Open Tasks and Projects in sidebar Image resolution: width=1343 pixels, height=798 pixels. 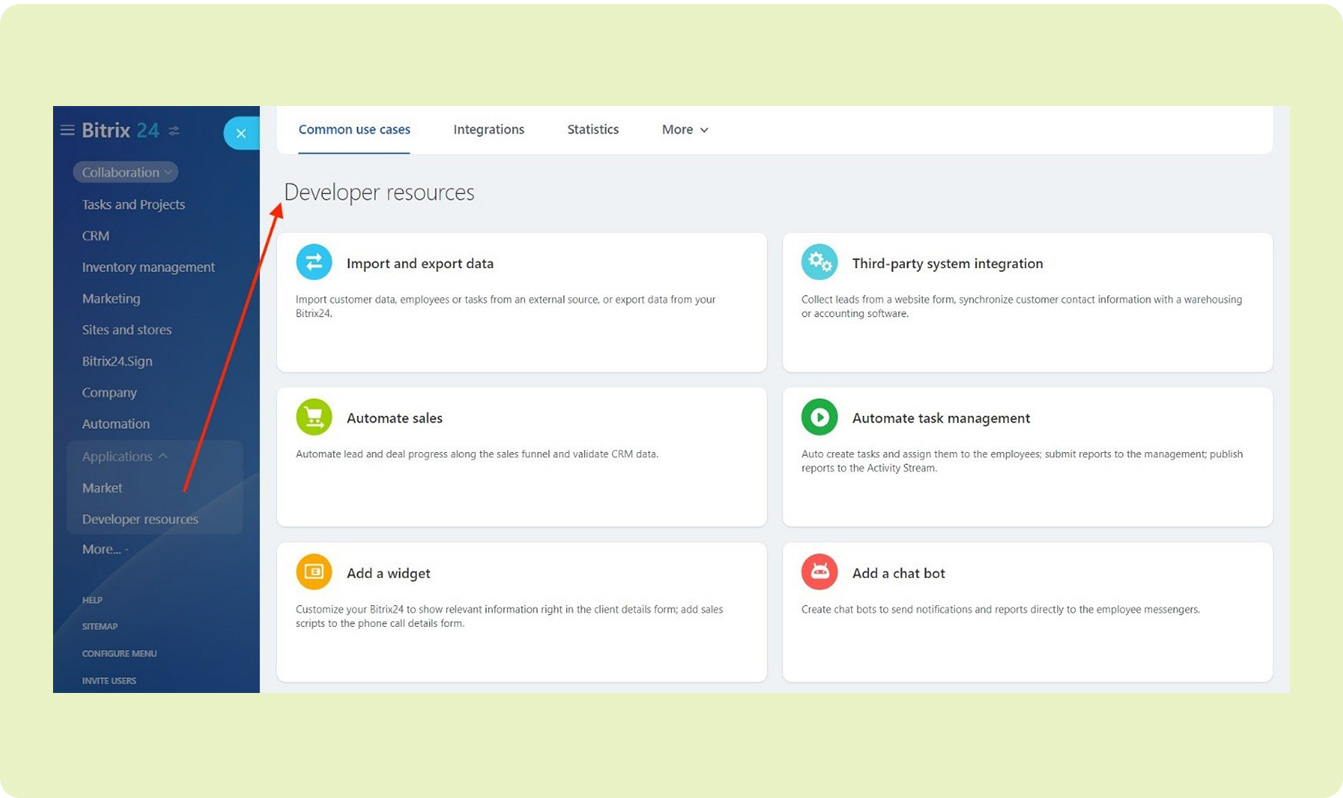(x=133, y=204)
